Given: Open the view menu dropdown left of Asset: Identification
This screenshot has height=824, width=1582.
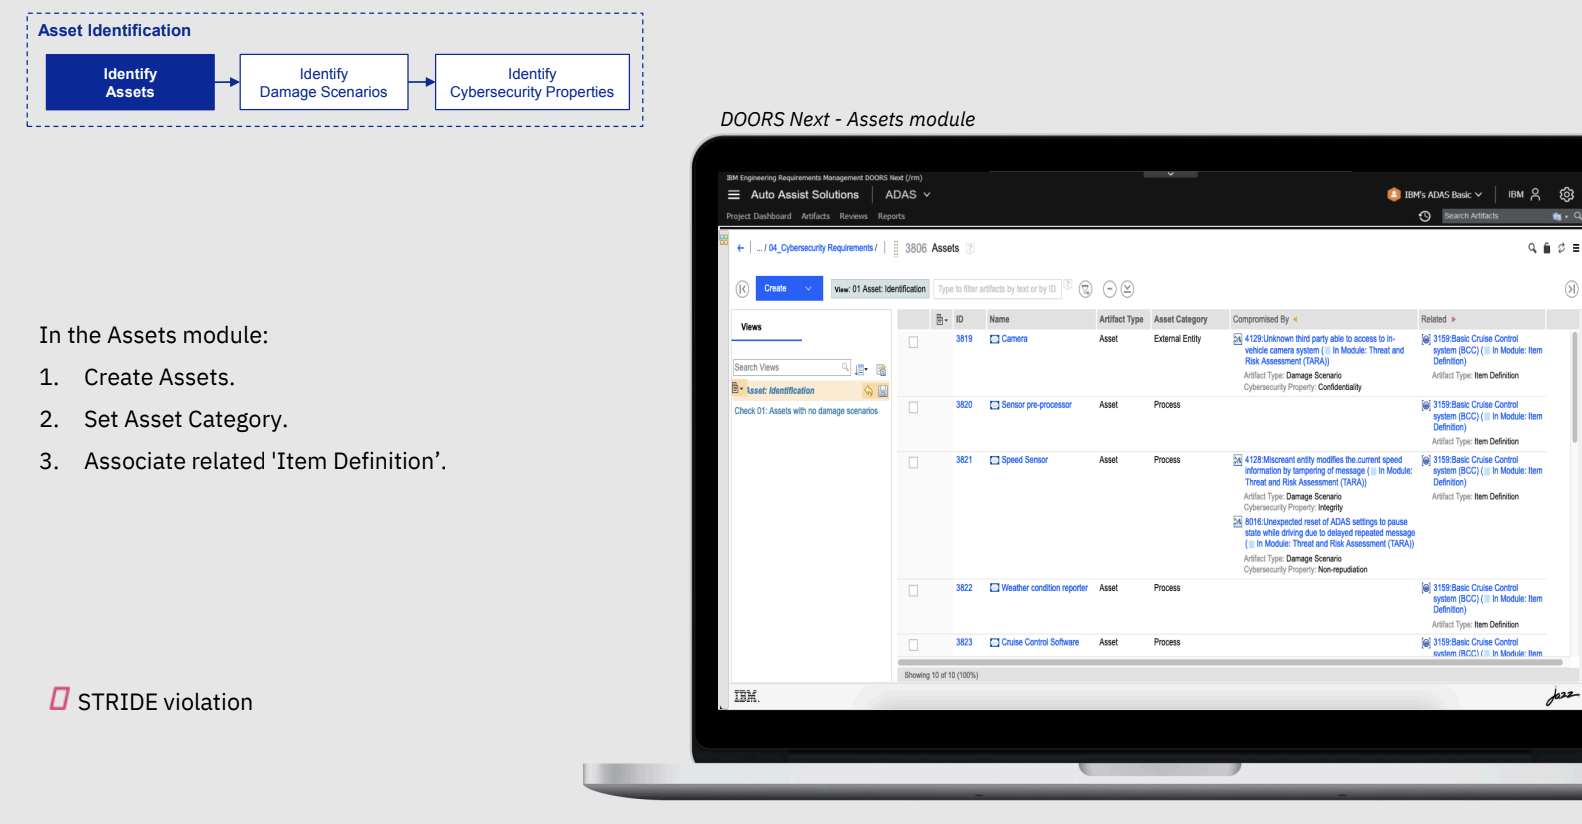Looking at the screenshot, I should click(x=737, y=389).
